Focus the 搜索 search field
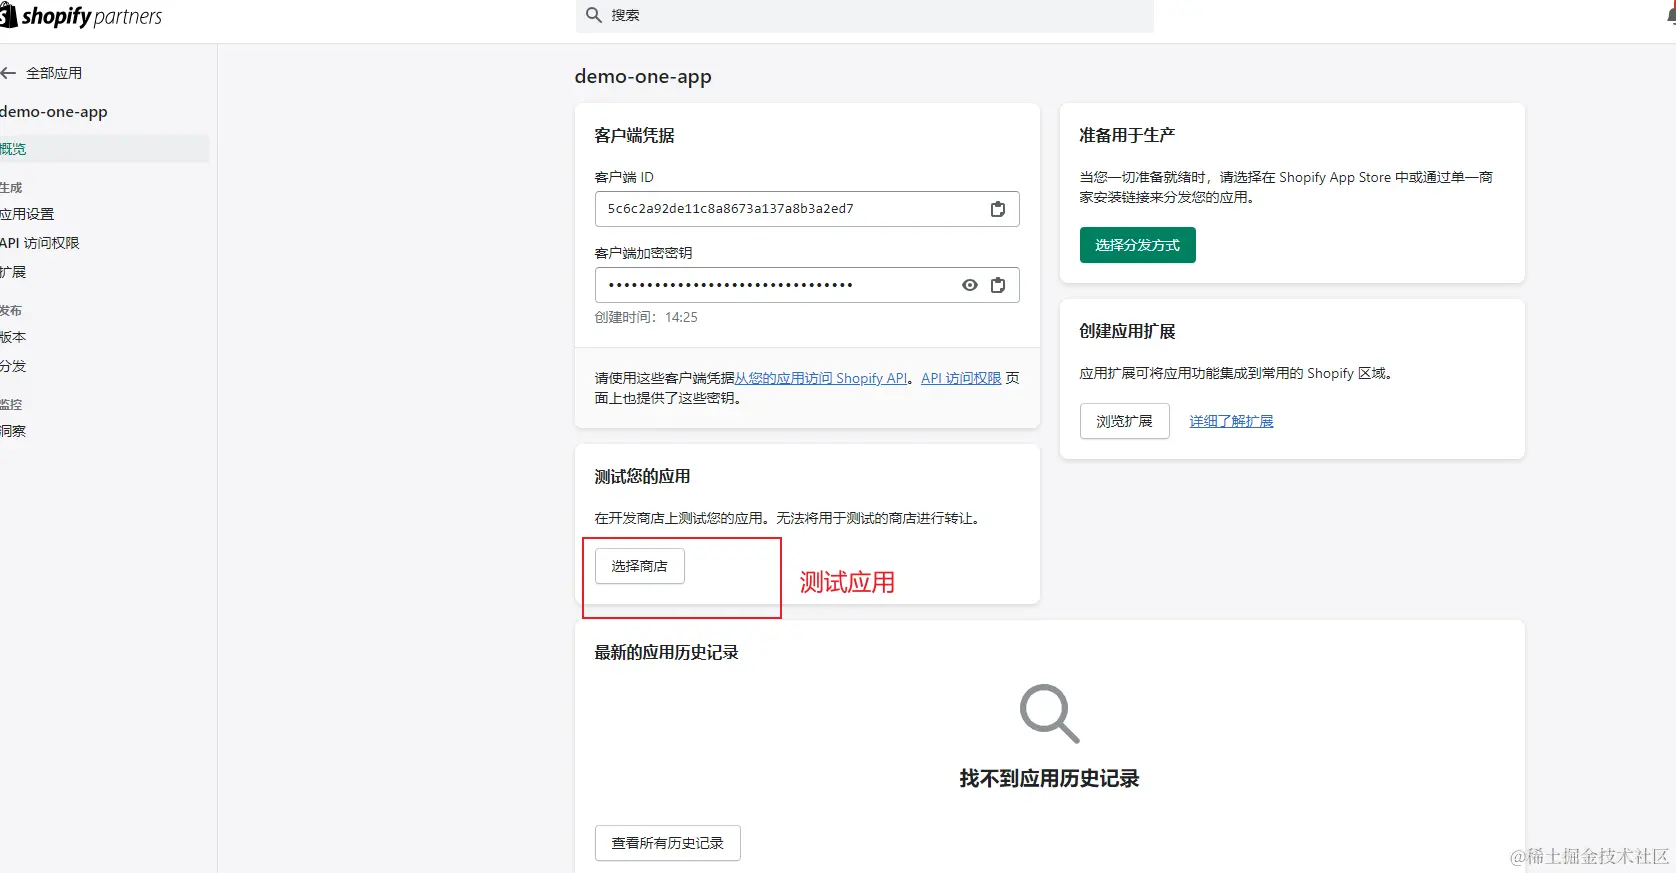Image resolution: width=1676 pixels, height=873 pixels. (865, 15)
